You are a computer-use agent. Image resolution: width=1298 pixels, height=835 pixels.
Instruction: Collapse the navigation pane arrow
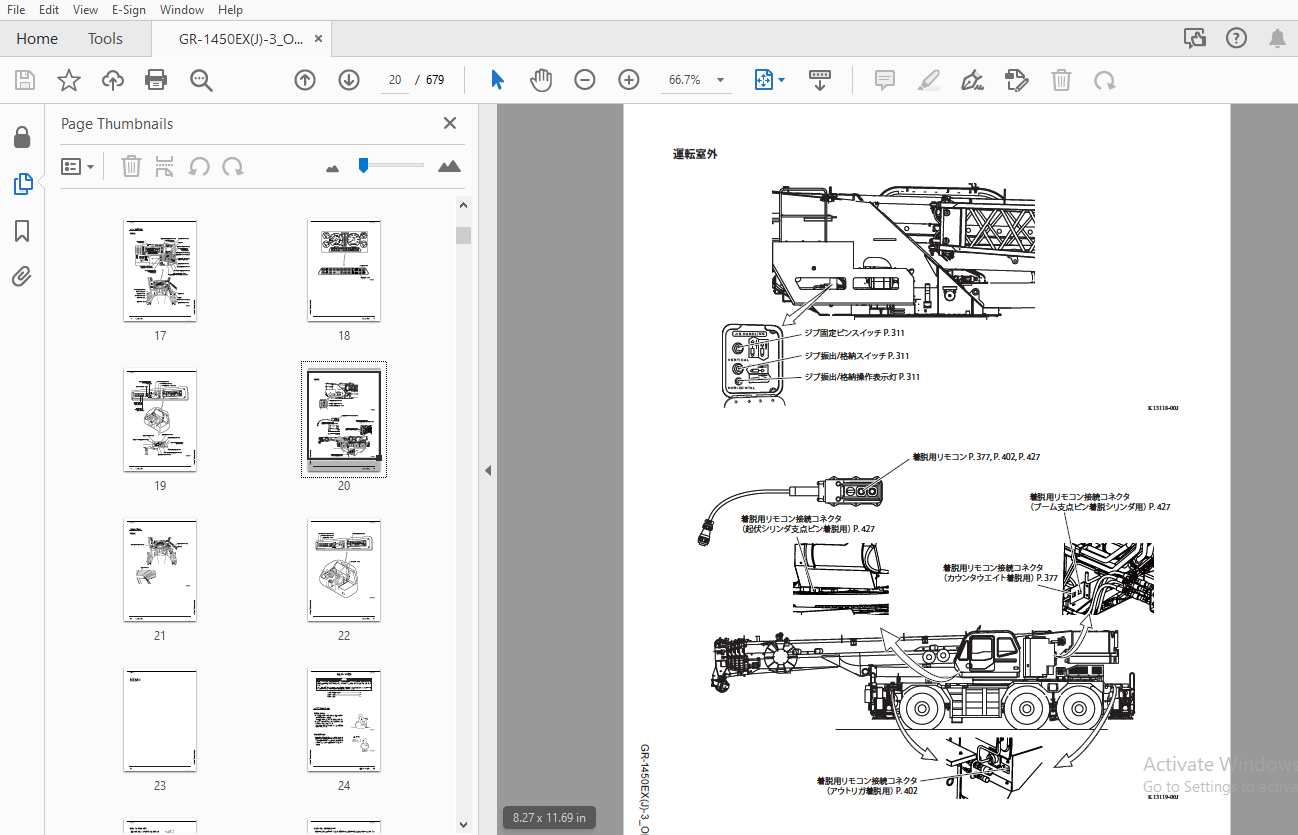488,470
